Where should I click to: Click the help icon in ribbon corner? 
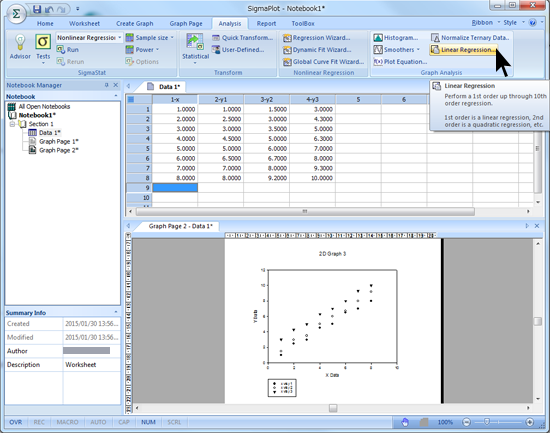[x=532, y=23]
